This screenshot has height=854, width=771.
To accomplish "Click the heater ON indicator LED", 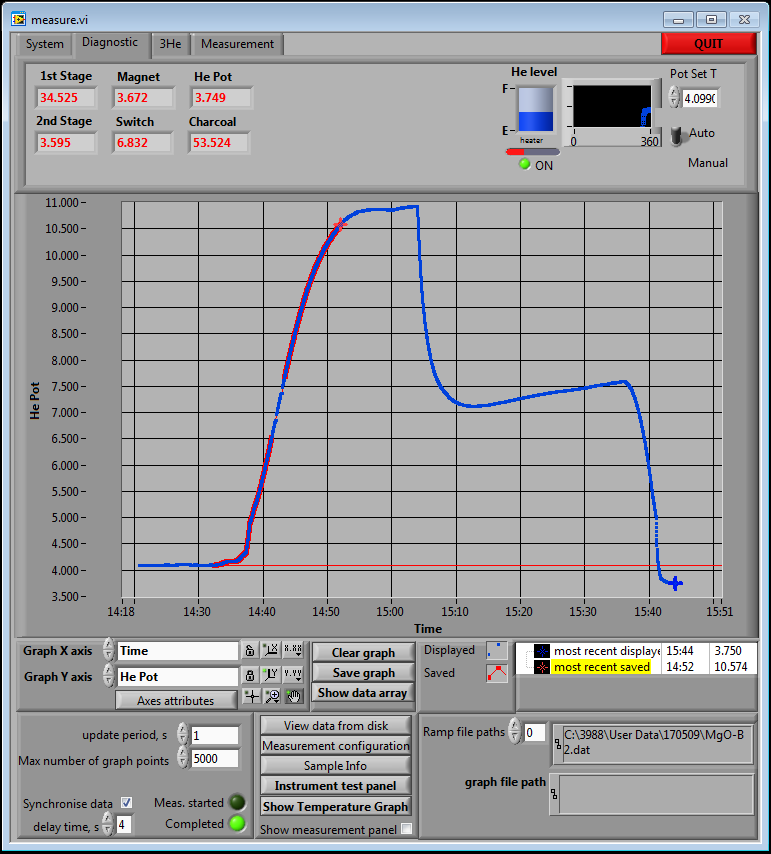I will [x=525, y=164].
